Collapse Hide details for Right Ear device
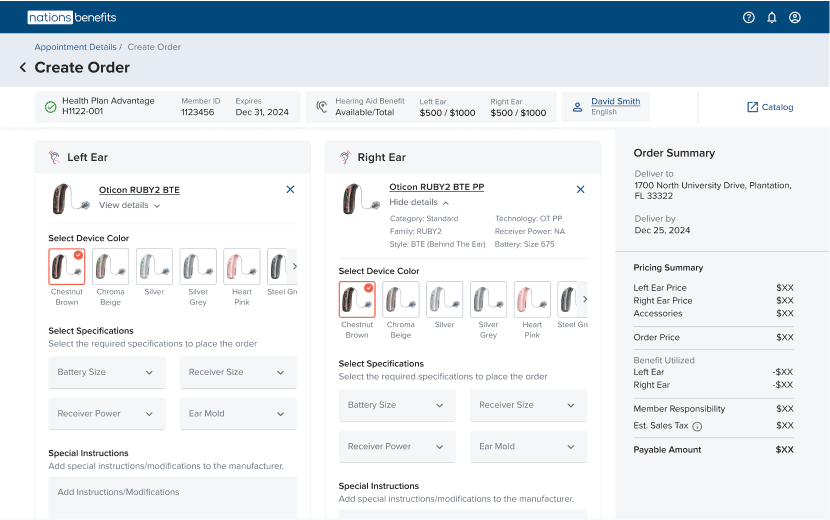830x520 pixels. 419,202
